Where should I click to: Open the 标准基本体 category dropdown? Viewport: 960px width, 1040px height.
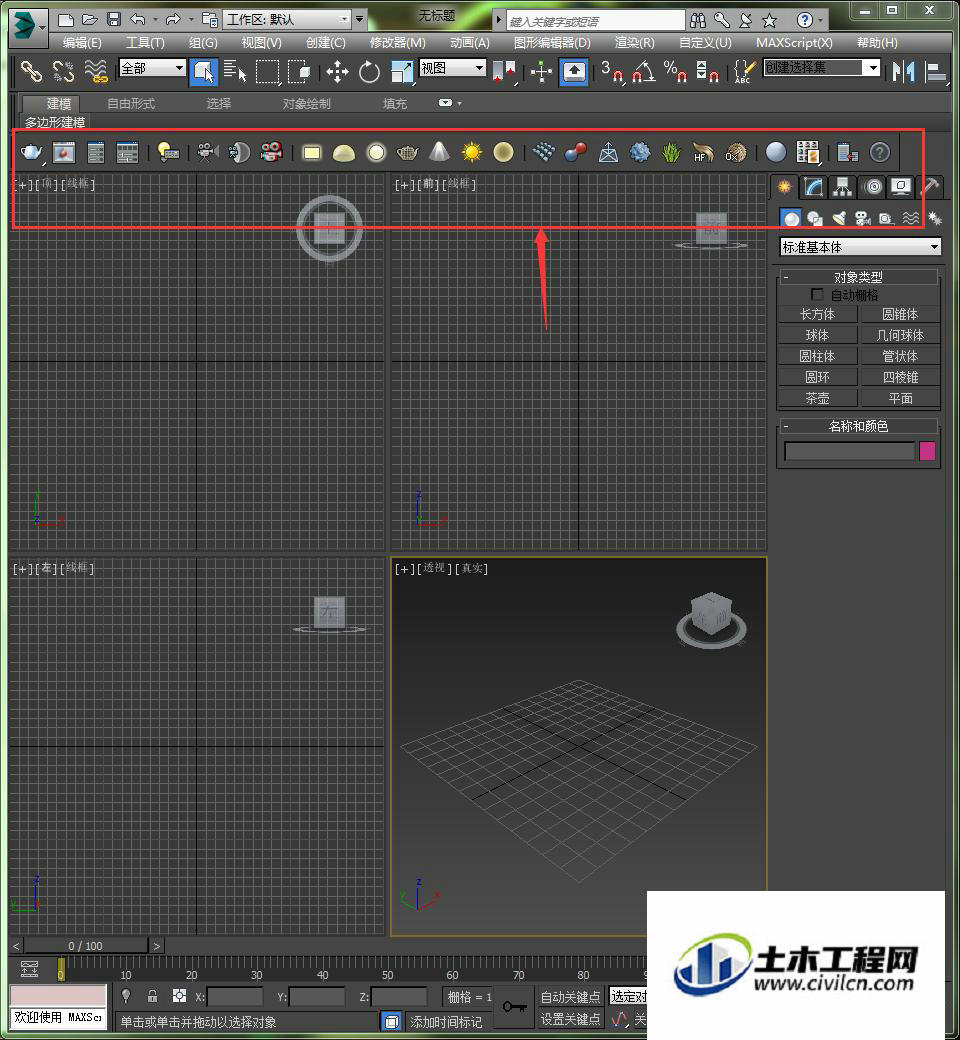(x=860, y=247)
